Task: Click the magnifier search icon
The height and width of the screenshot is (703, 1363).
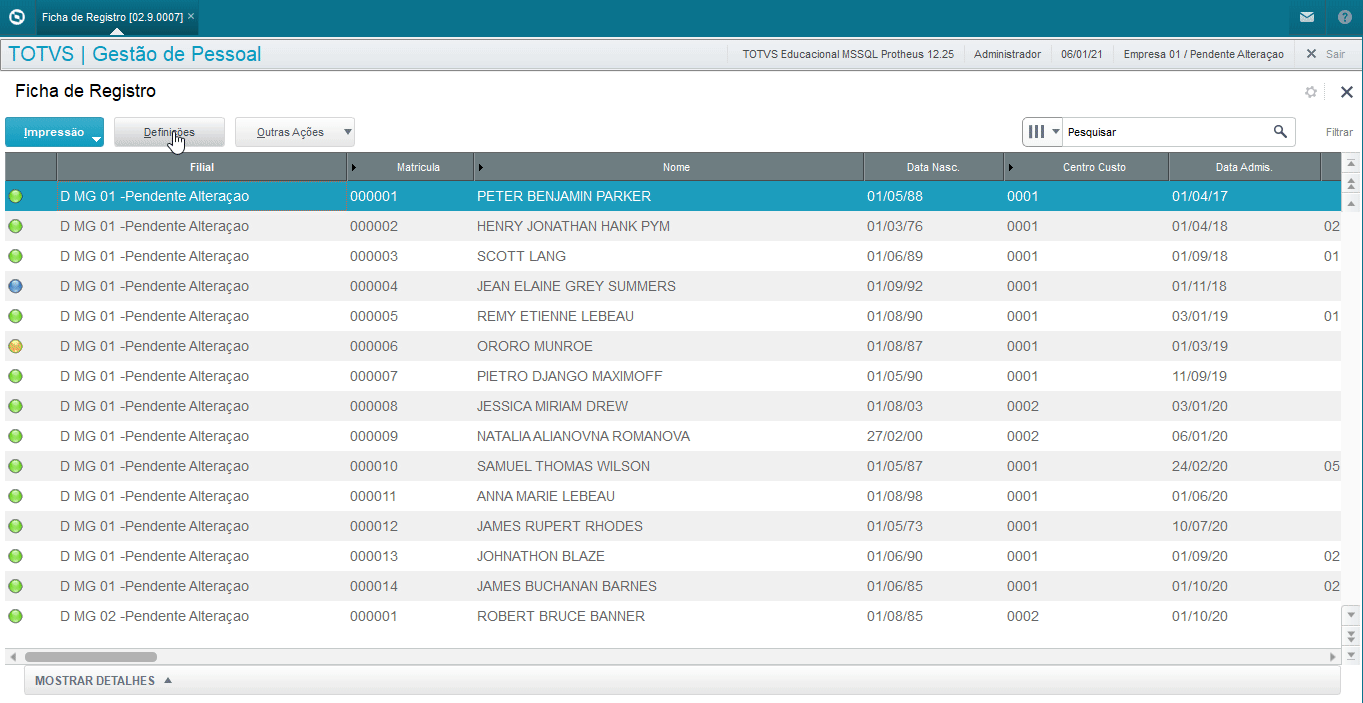Action: pyautogui.click(x=1280, y=132)
